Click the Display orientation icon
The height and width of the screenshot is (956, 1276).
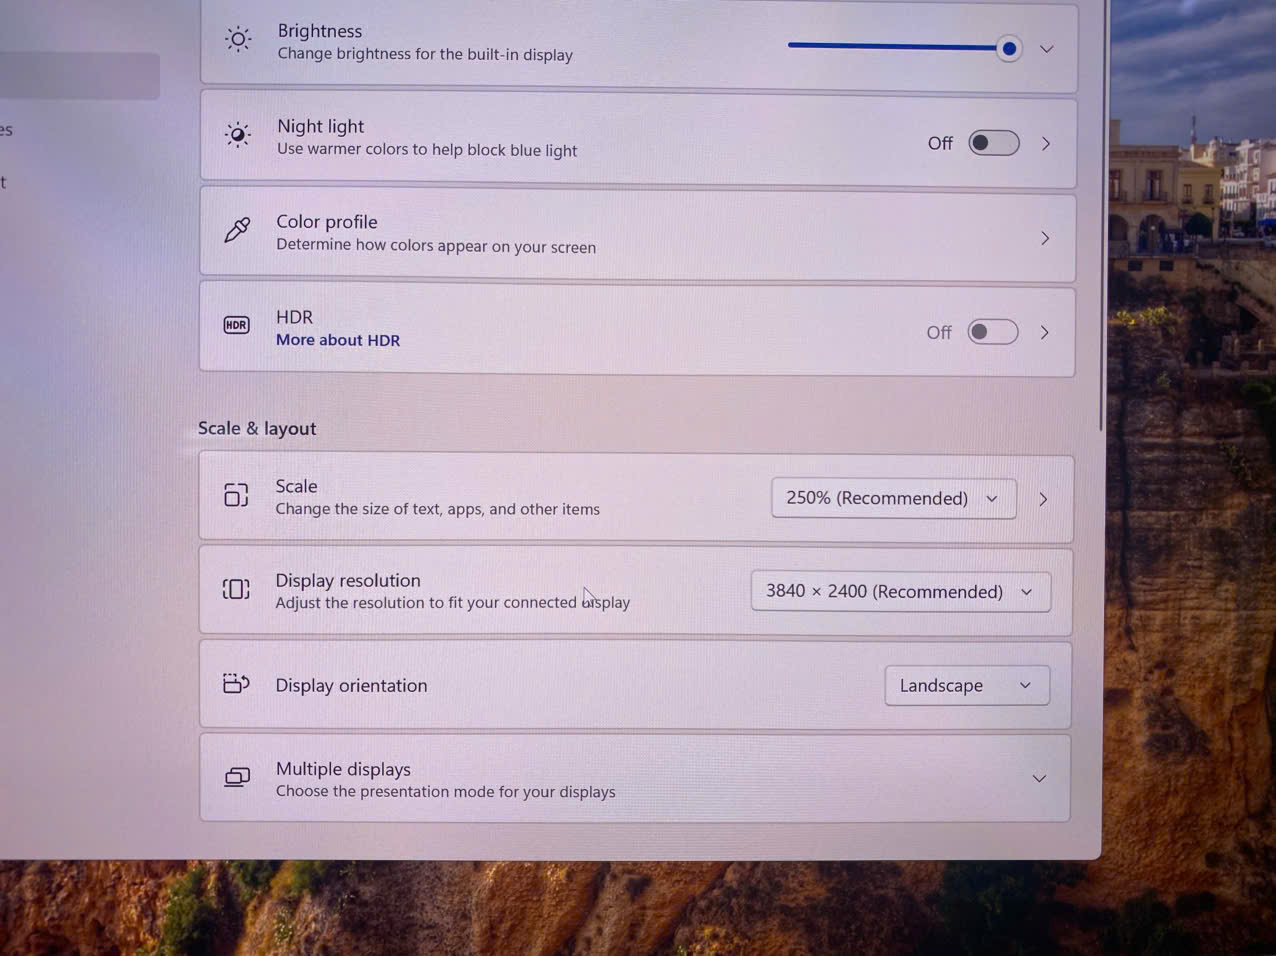coord(236,683)
